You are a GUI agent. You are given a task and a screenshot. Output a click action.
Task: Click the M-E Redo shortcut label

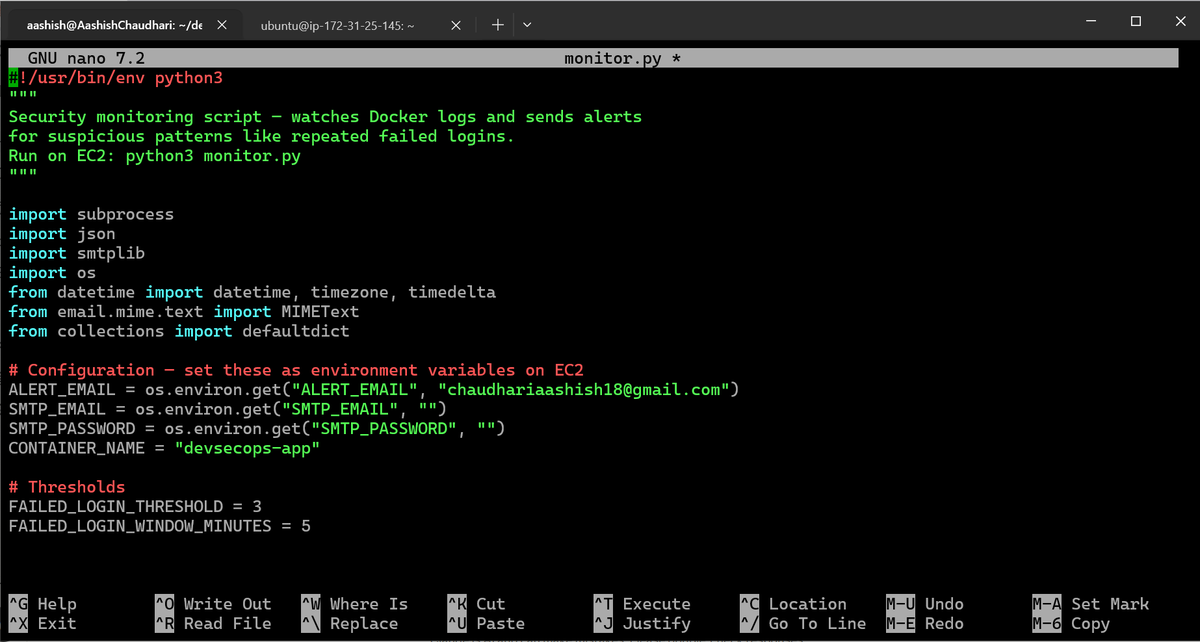pos(925,623)
